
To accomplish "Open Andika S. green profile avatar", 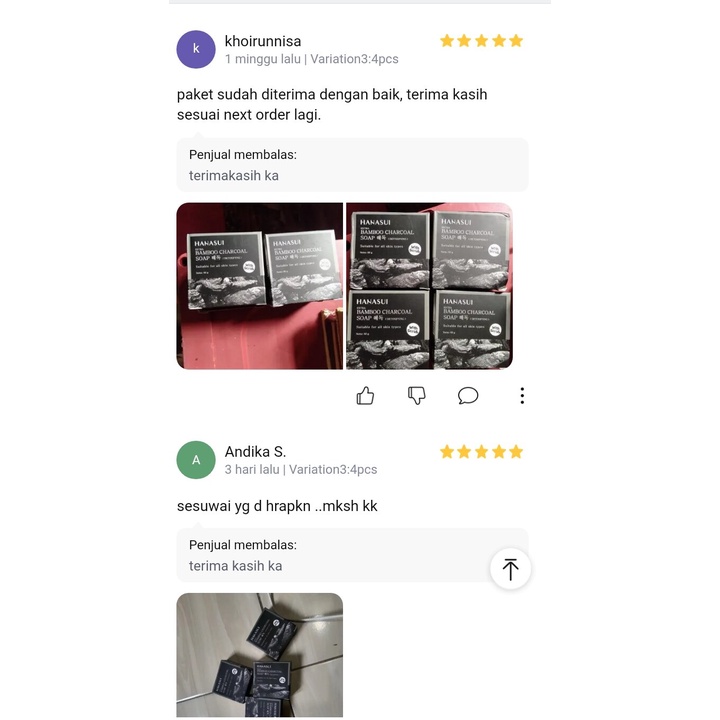I will coord(196,460).
